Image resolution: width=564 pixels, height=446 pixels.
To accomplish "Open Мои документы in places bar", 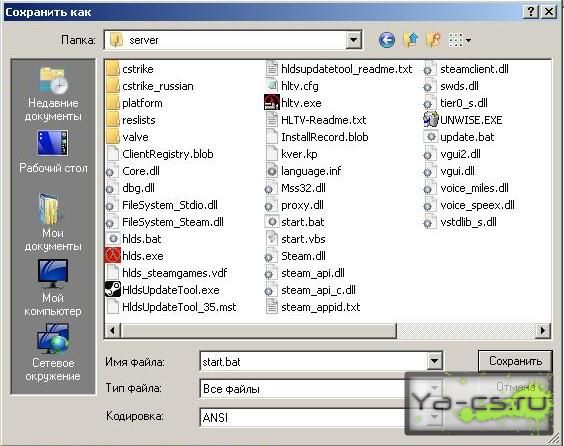I will (53, 223).
